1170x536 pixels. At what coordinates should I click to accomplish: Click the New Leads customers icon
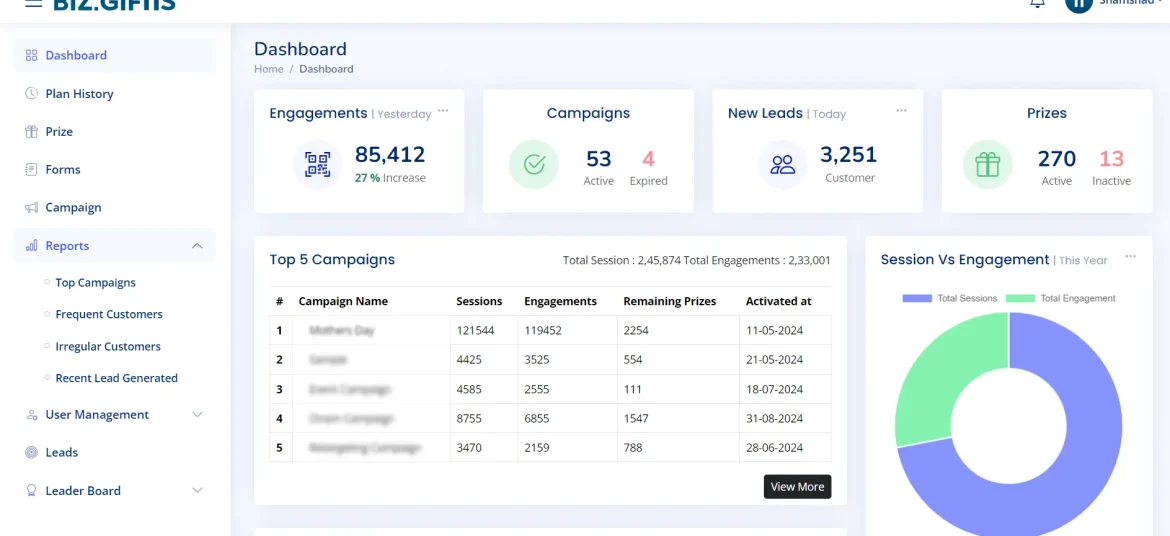point(783,164)
